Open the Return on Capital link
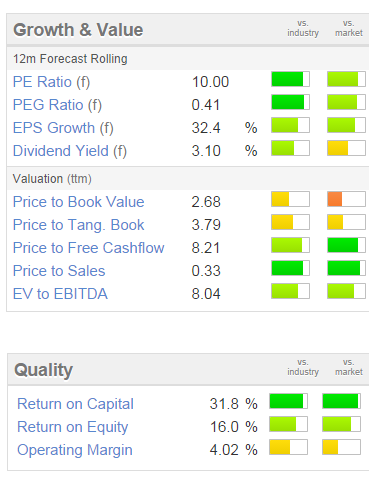The width and height of the screenshot is (369, 483). pos(75,404)
